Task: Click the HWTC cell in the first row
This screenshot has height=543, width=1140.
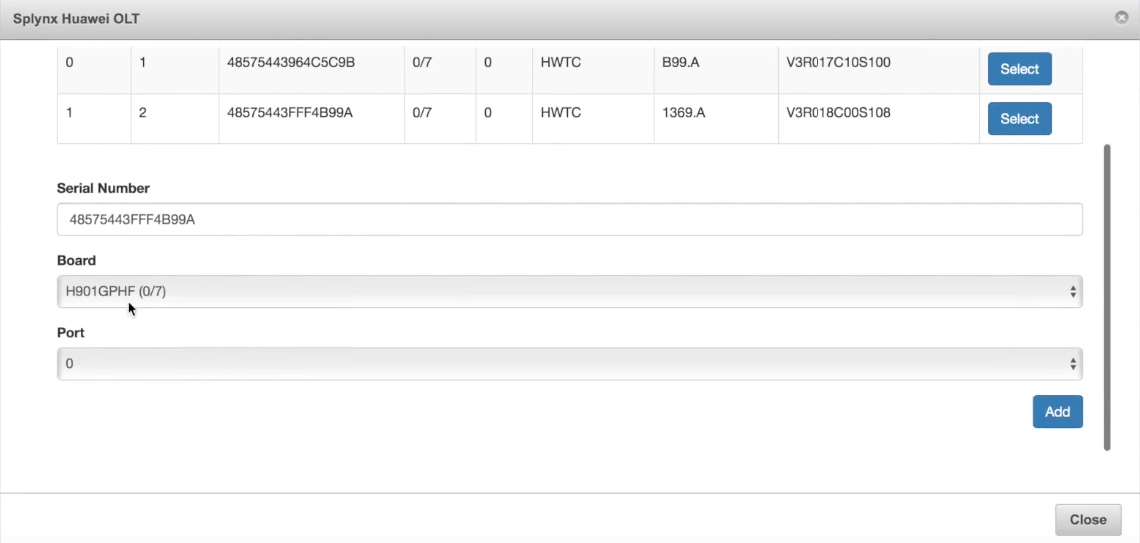Action: pyautogui.click(x=561, y=63)
